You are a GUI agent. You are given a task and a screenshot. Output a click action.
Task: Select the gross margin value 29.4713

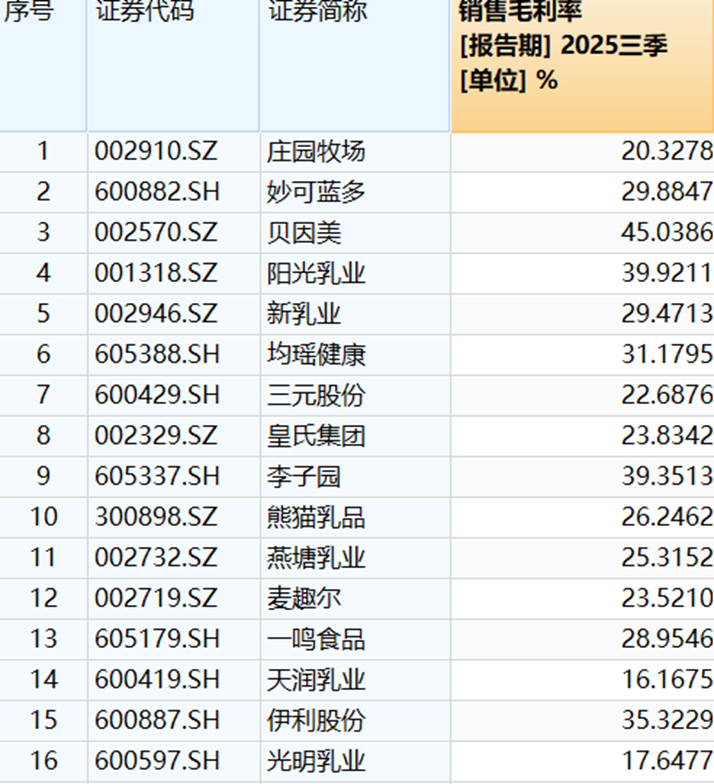(x=668, y=314)
